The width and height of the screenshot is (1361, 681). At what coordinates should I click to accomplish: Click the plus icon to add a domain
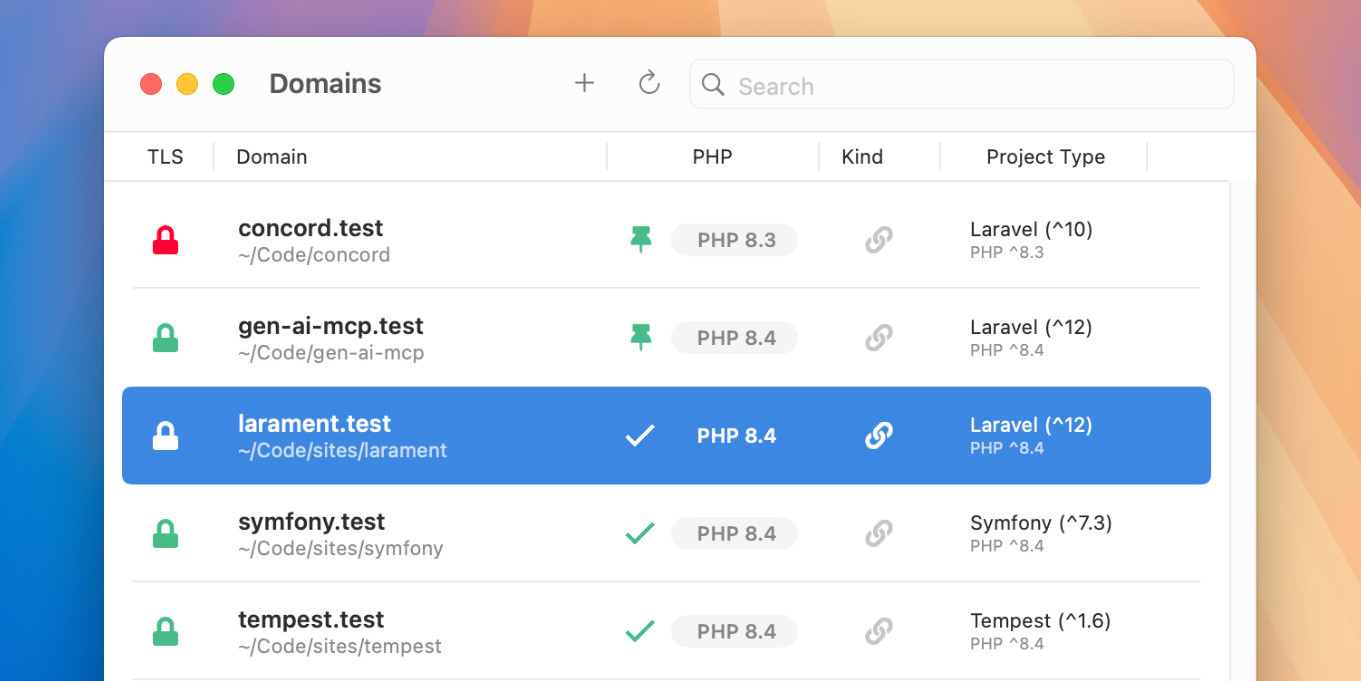pyautogui.click(x=584, y=84)
